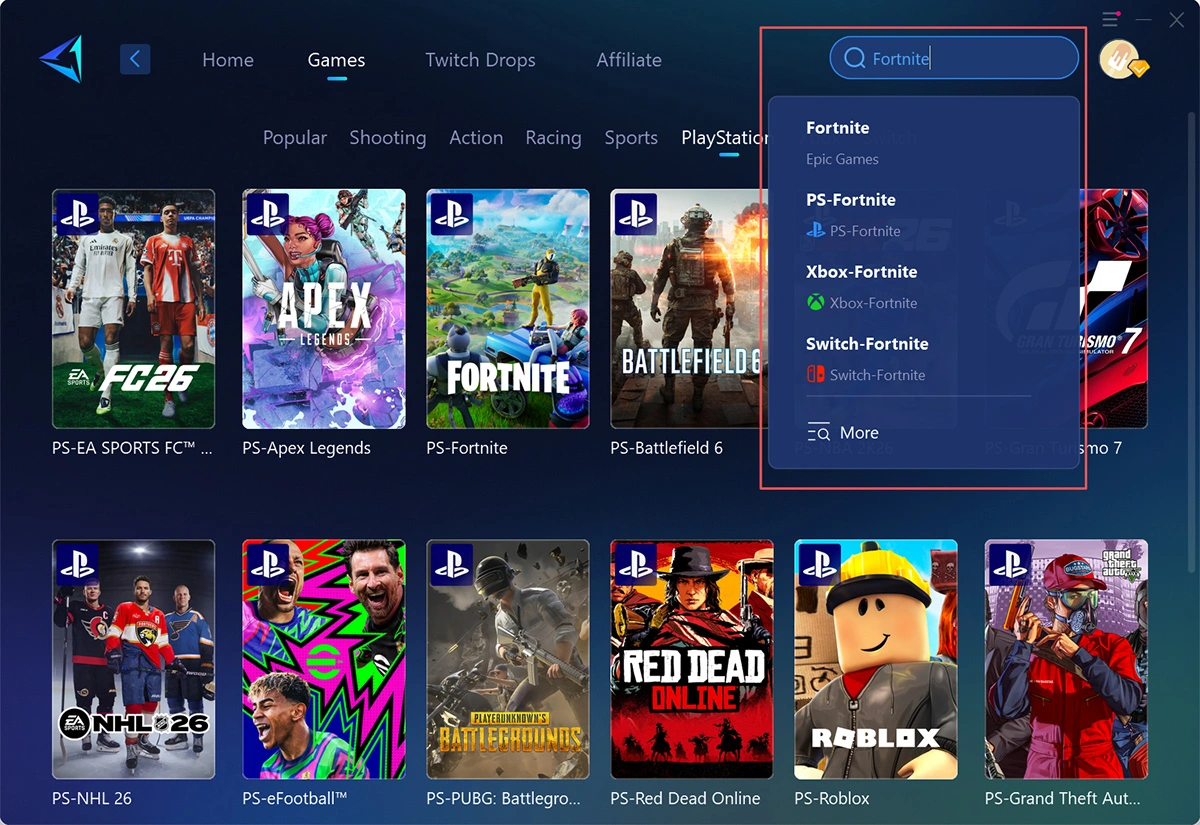Click the Xbox icon next to Xbox-Fortnite
1200x825 pixels.
point(816,302)
